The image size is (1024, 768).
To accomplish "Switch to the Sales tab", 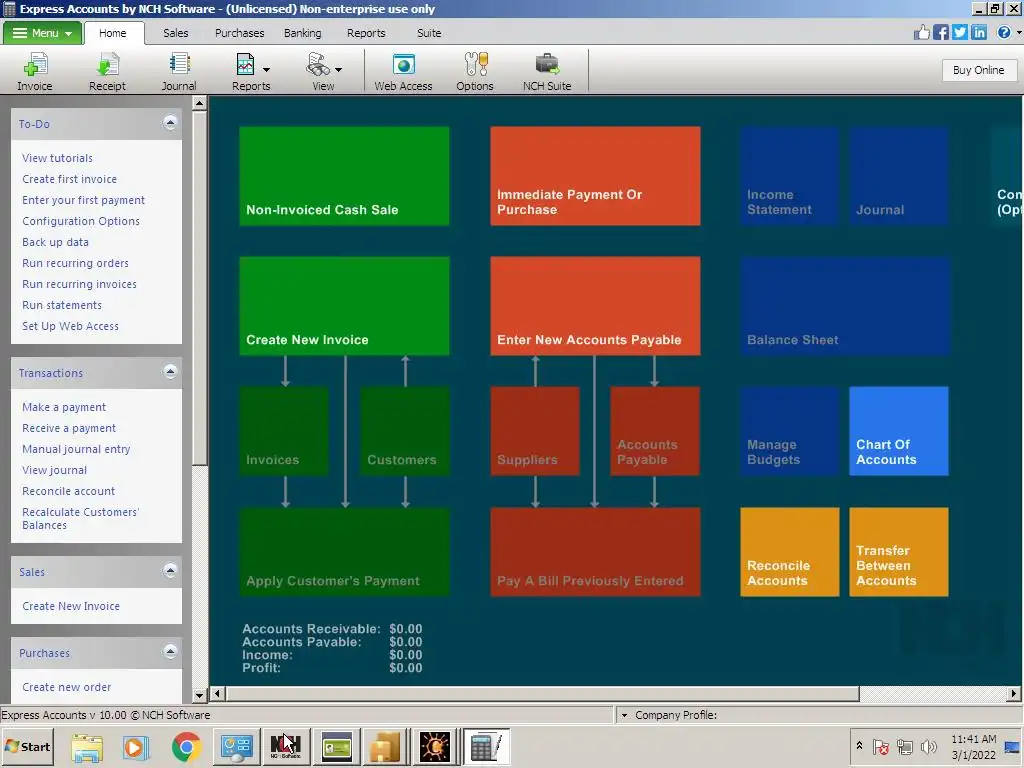I will pos(176,33).
